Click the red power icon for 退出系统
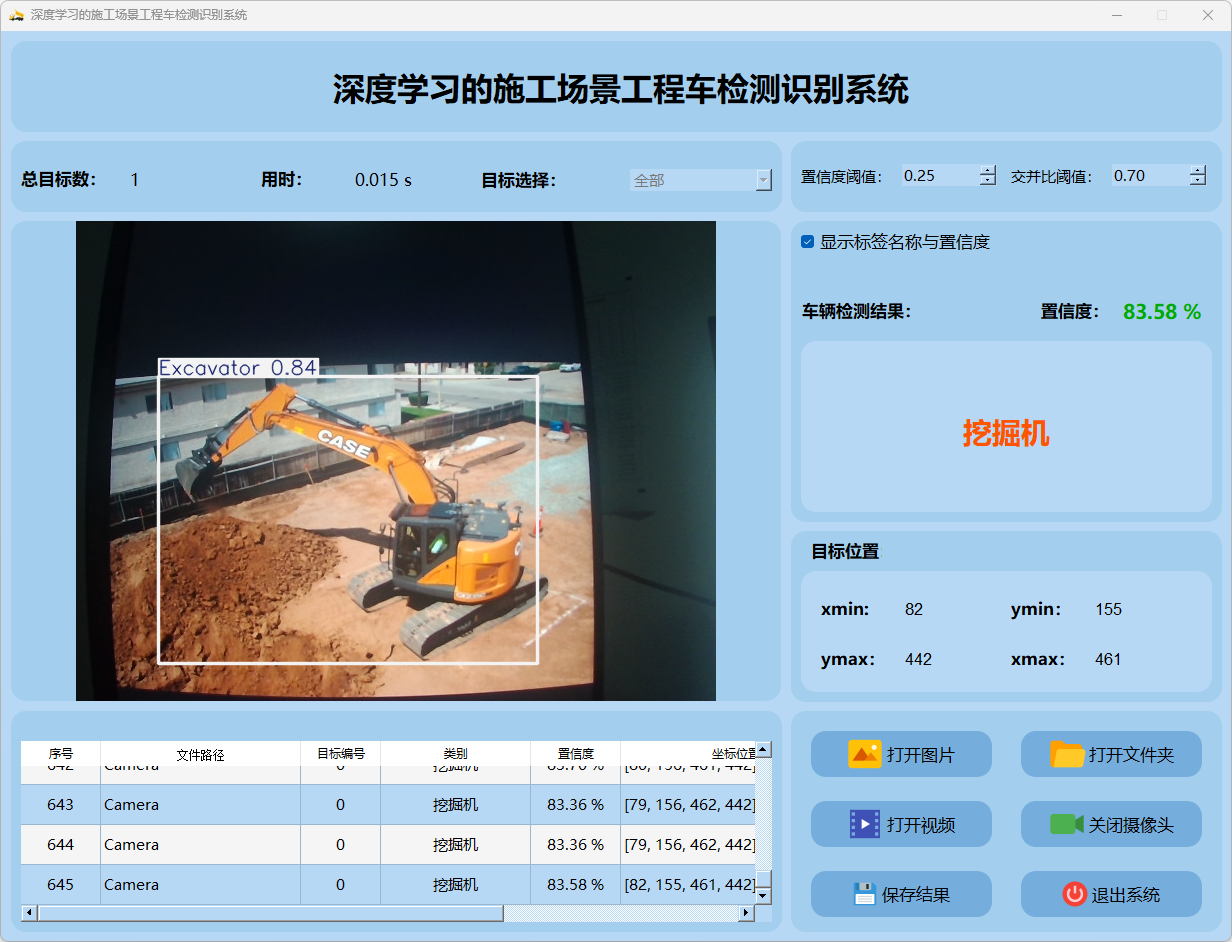The width and height of the screenshot is (1232, 942). 1074,894
